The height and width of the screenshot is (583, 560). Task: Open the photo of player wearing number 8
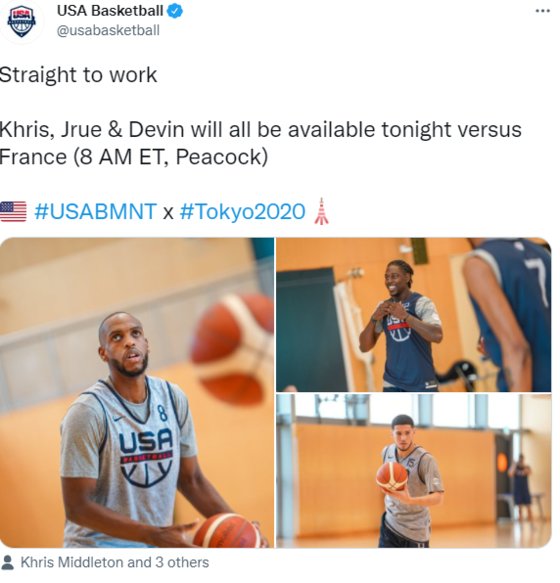tap(137, 393)
